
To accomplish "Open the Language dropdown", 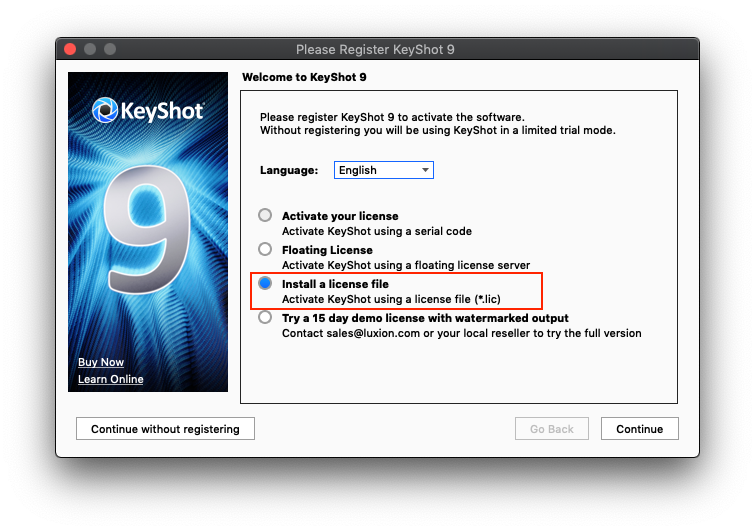I will pos(383,170).
